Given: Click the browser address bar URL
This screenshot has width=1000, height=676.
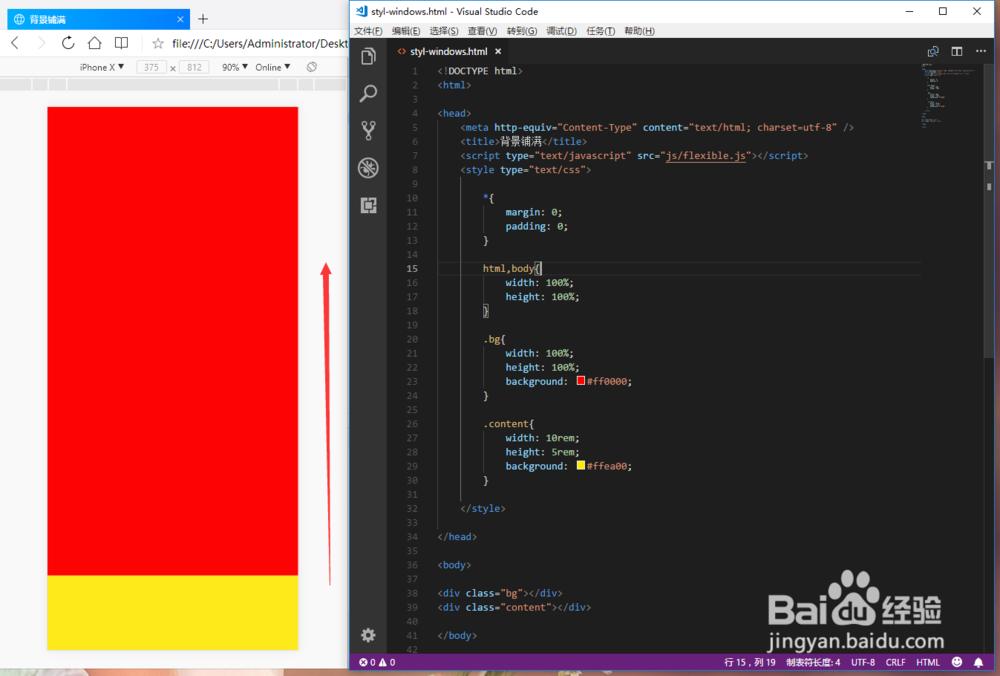Looking at the screenshot, I should coord(260,43).
